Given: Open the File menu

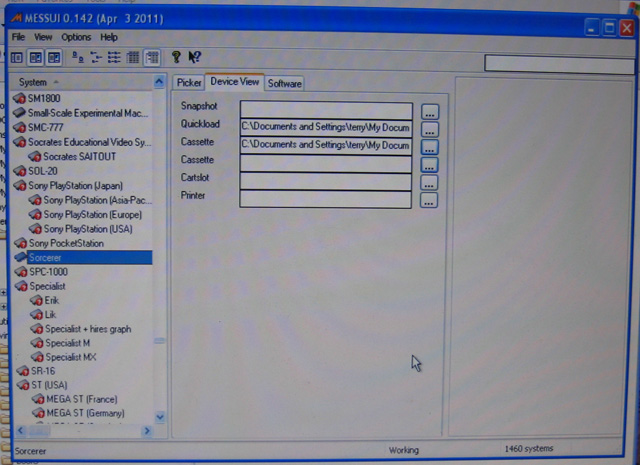Looking at the screenshot, I should tap(18, 37).
